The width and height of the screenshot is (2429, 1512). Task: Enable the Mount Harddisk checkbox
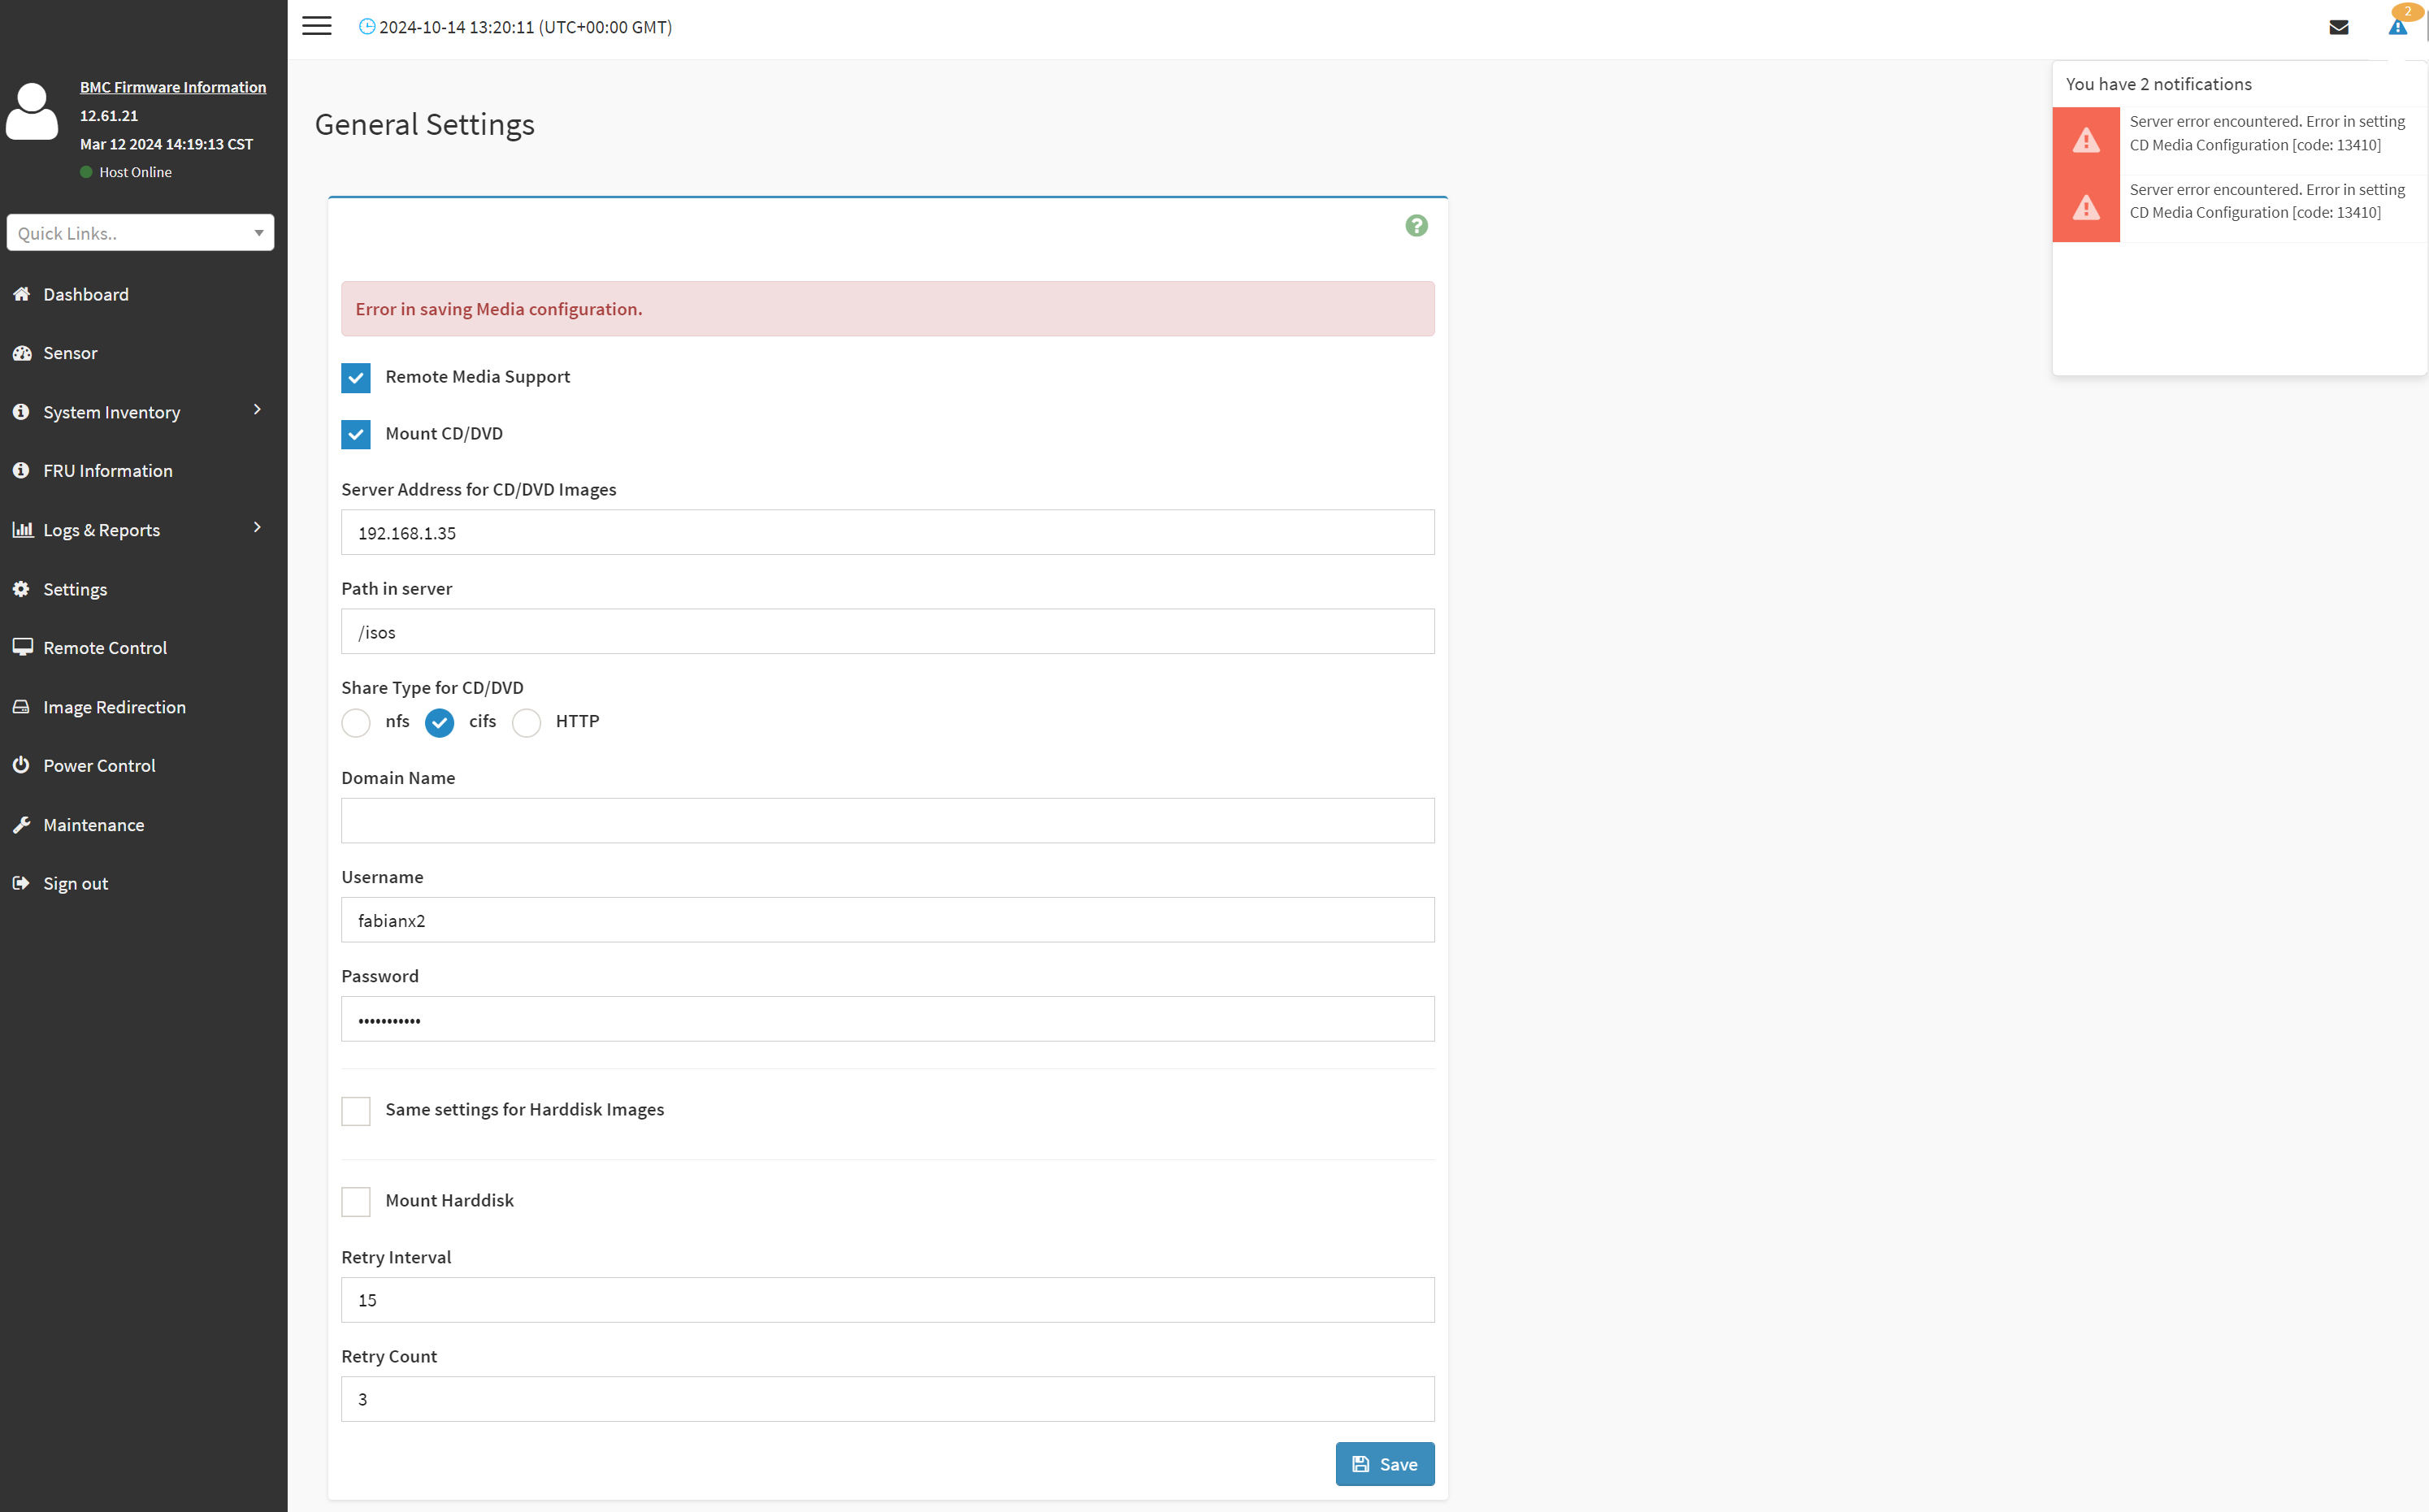click(356, 1201)
